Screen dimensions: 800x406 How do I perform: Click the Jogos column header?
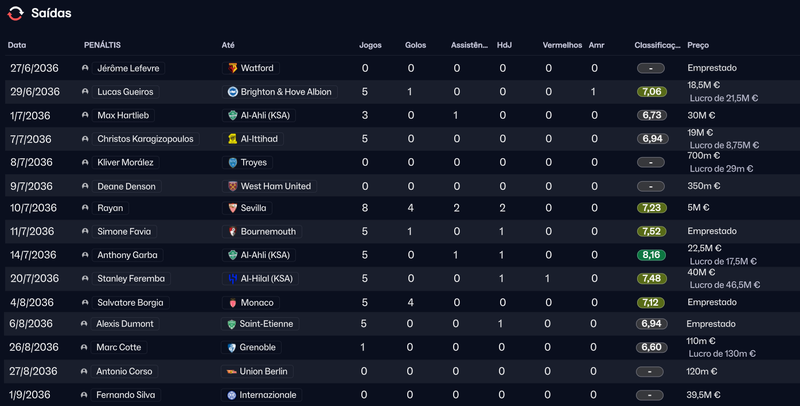coord(370,45)
